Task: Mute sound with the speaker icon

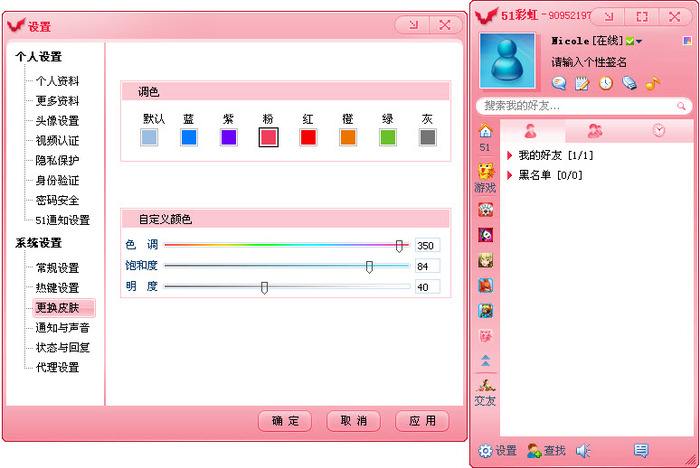Action: (583, 451)
